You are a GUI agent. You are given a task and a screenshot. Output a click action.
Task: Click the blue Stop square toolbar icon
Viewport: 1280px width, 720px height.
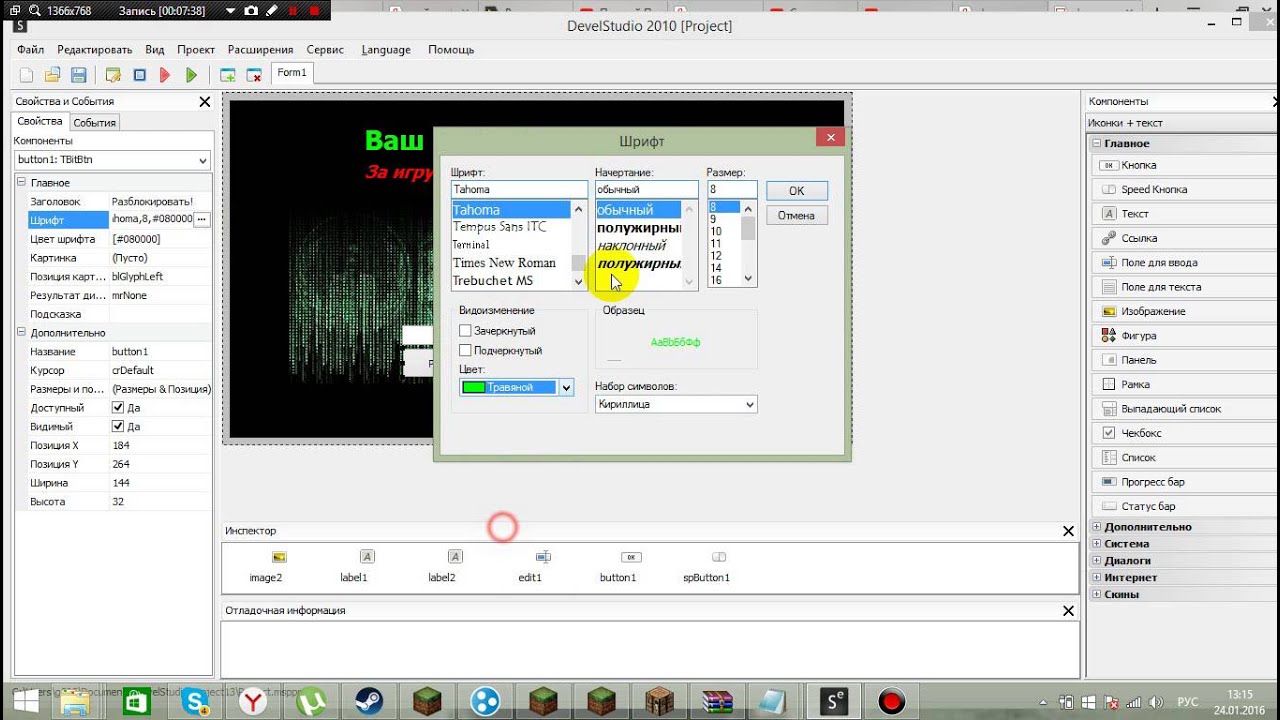[140, 75]
